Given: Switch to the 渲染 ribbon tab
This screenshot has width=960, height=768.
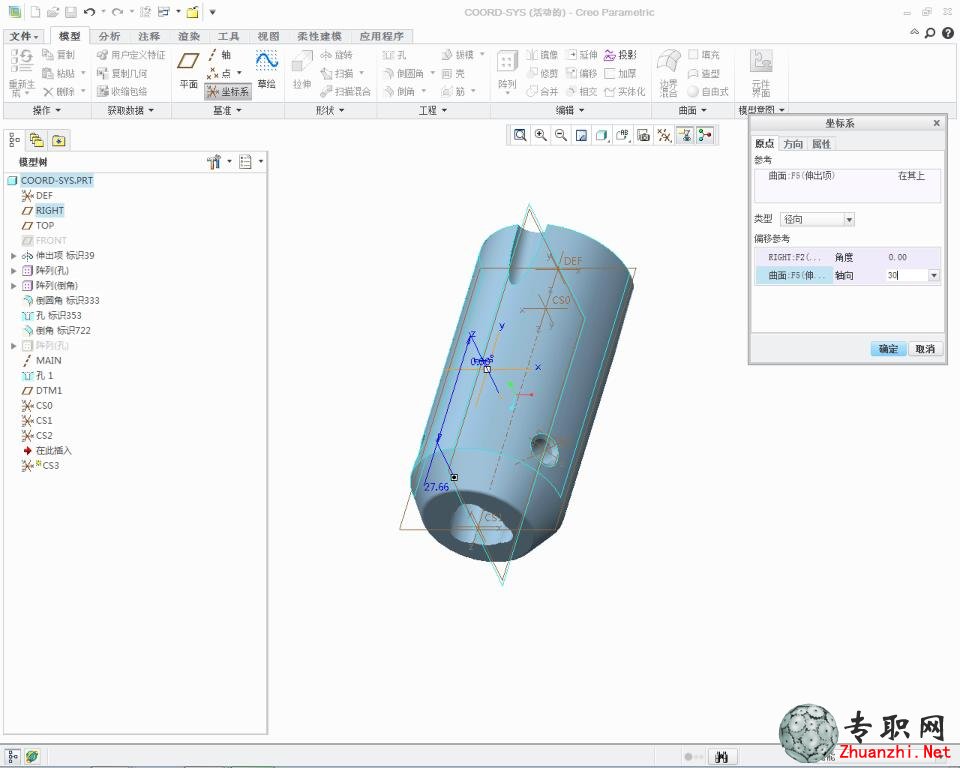Looking at the screenshot, I should (189, 36).
